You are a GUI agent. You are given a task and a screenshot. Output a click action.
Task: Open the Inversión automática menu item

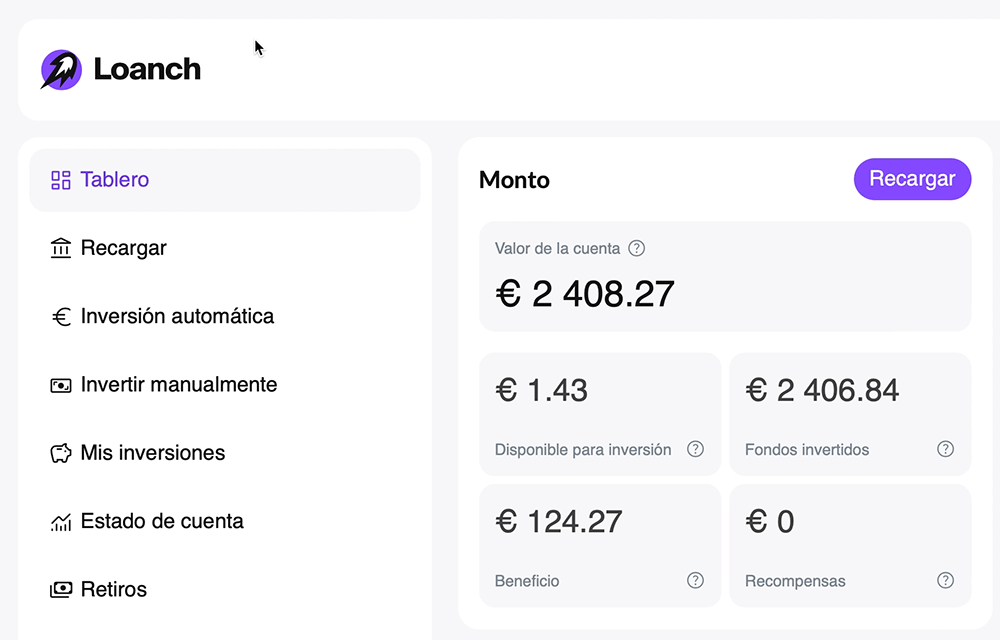click(x=177, y=316)
